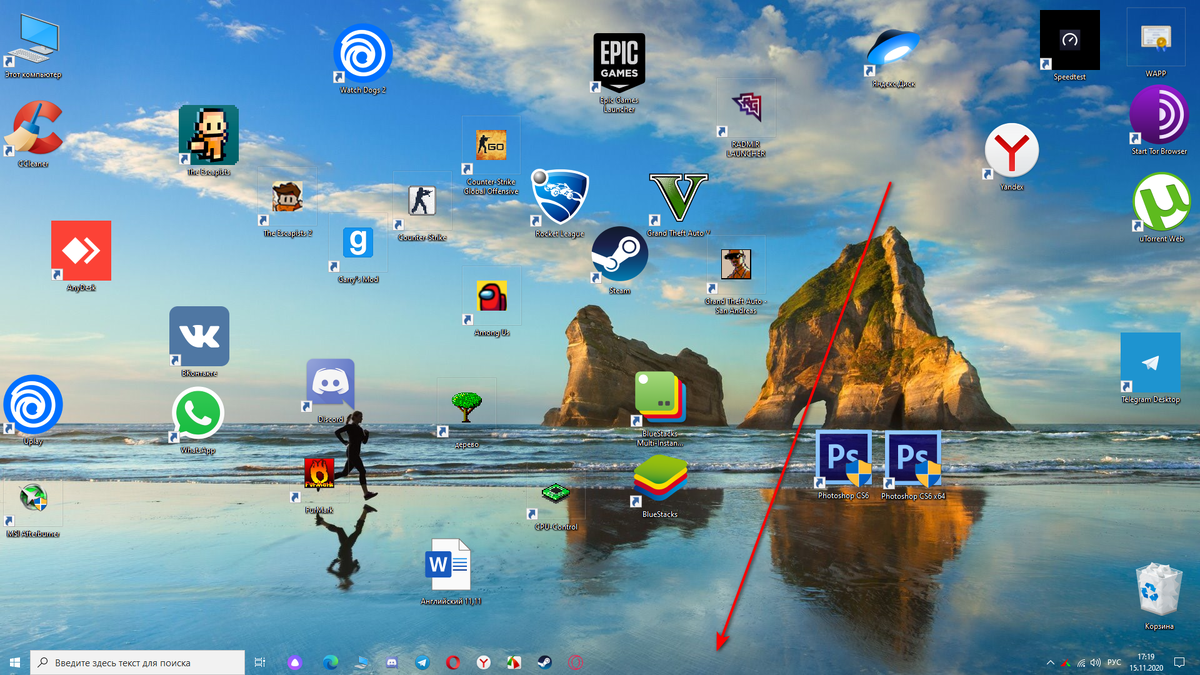The width and height of the screenshot is (1200, 675).
Task: Select the MSI Afterburner desktop icon
Action: tap(33, 508)
